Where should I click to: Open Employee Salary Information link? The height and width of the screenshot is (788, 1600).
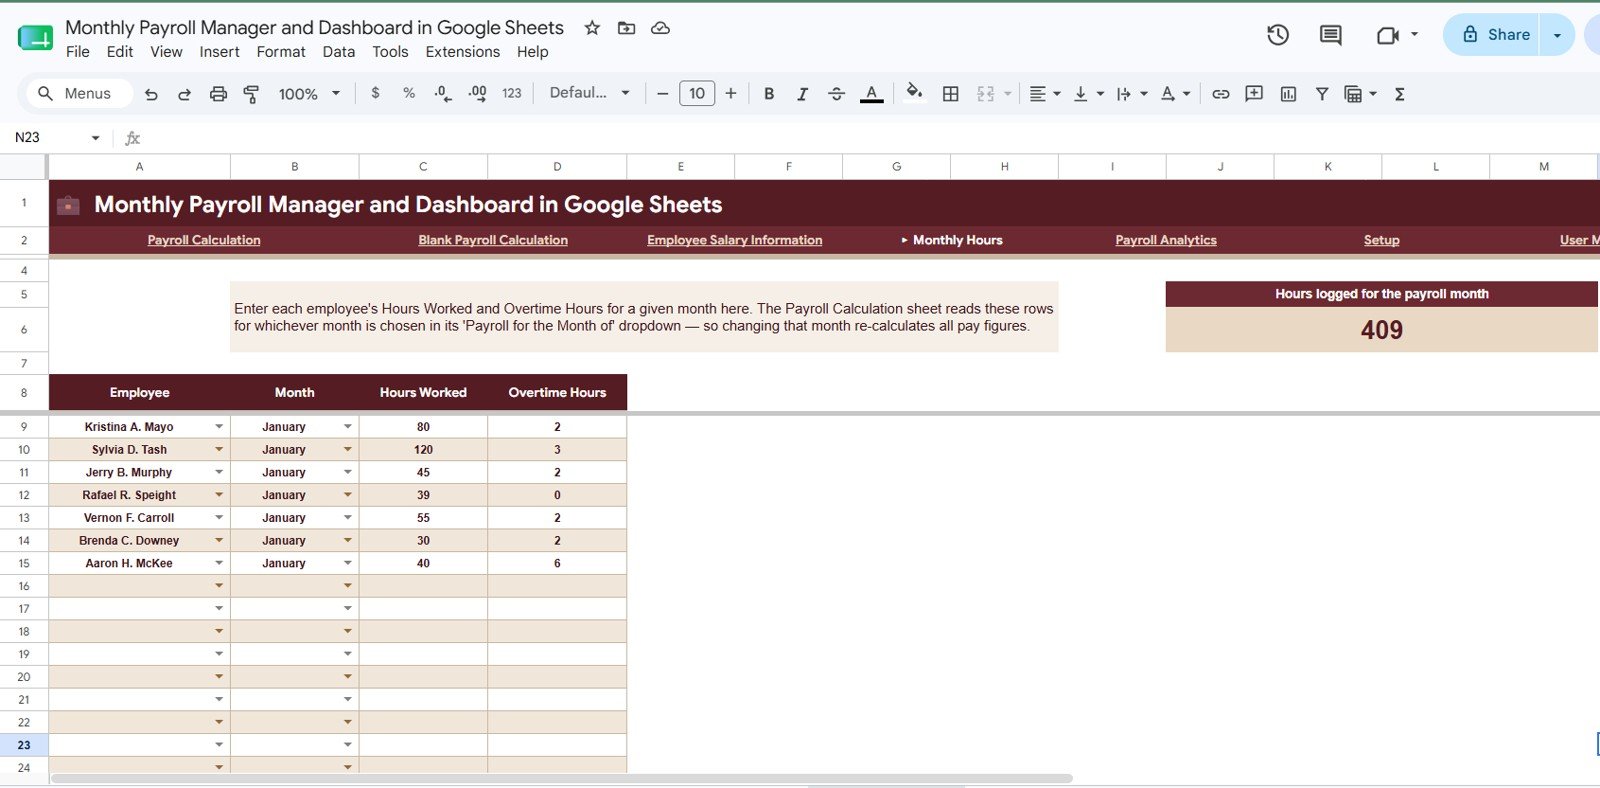click(x=735, y=240)
